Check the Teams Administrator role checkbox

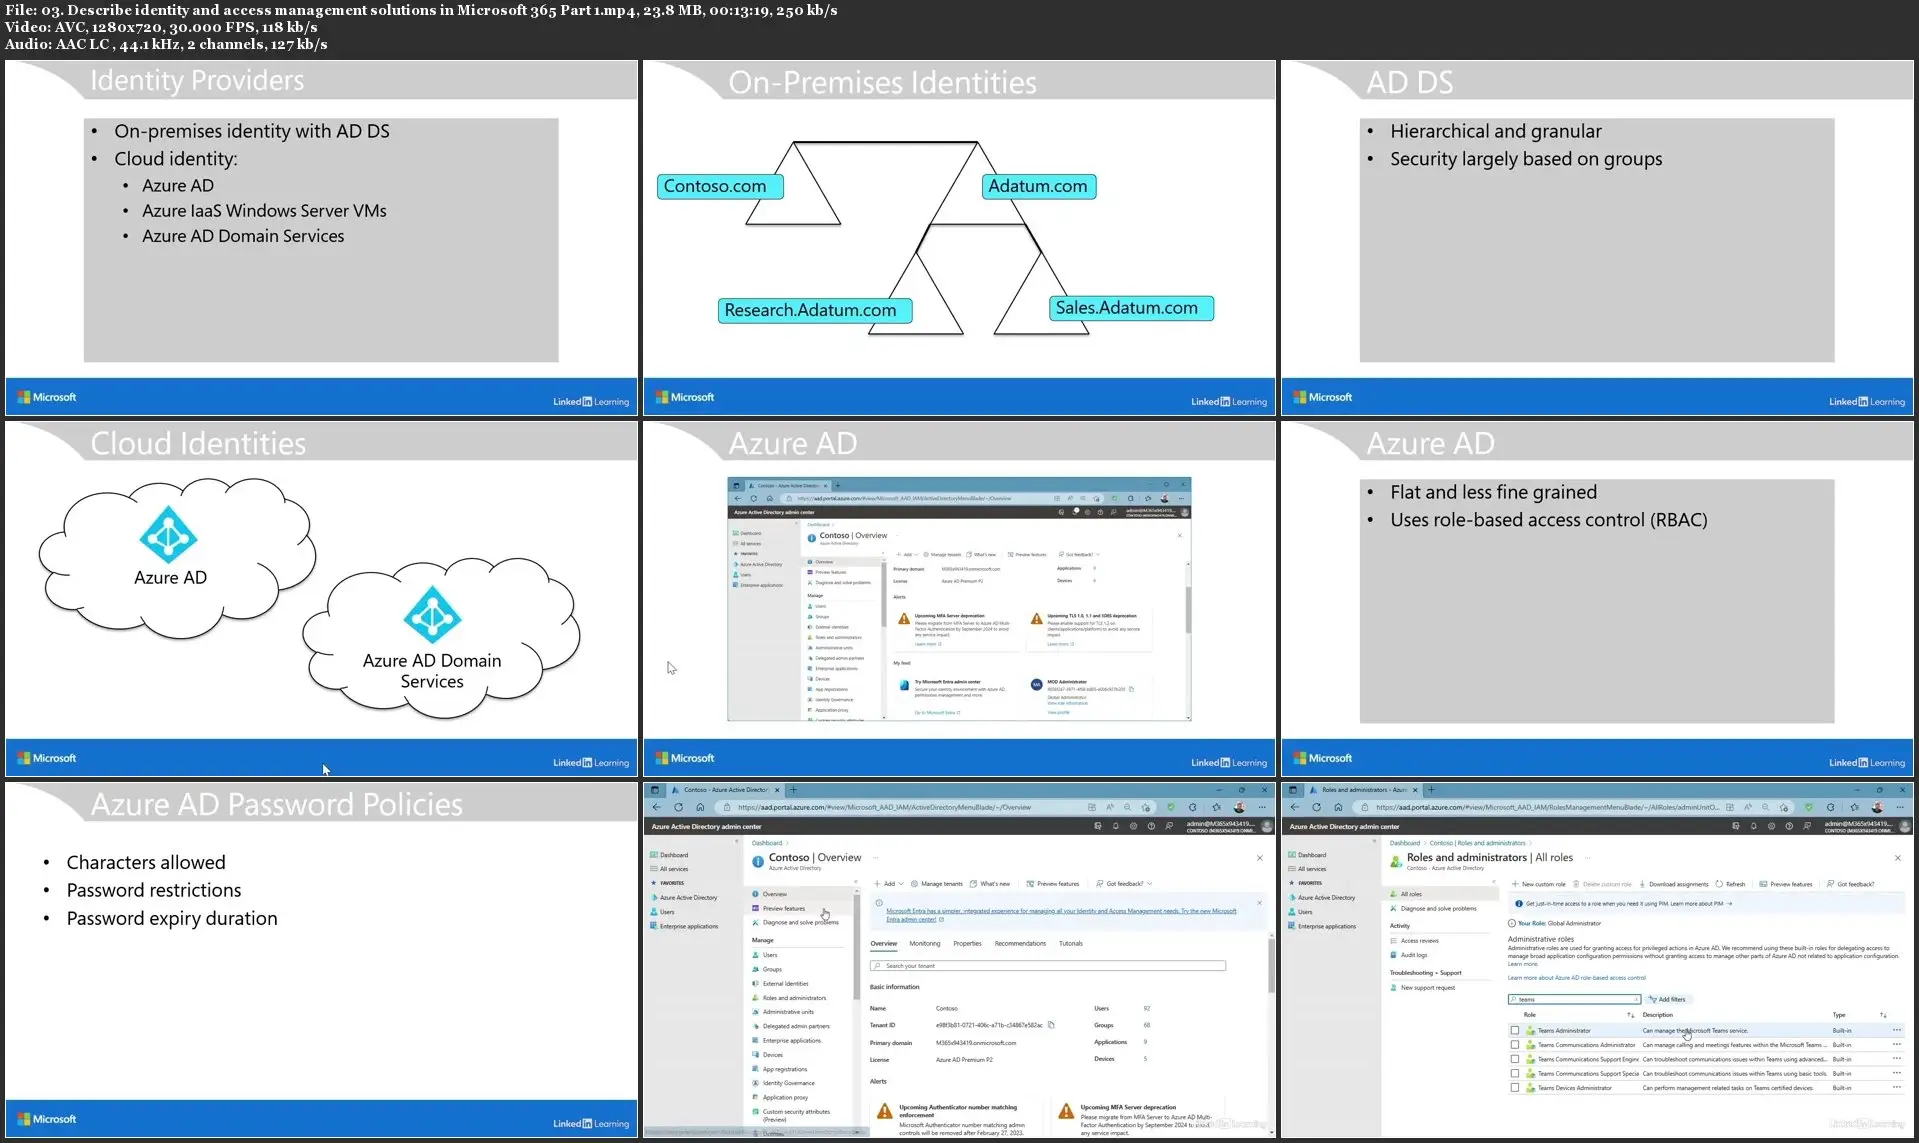[1515, 1030]
